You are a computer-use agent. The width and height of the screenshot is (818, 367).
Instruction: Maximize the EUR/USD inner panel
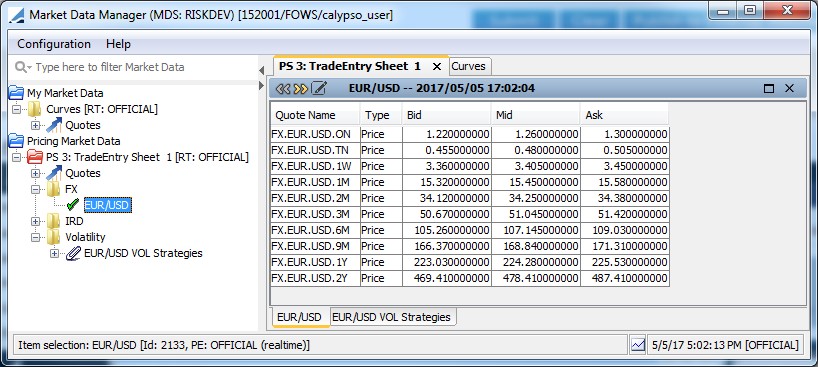(x=768, y=89)
